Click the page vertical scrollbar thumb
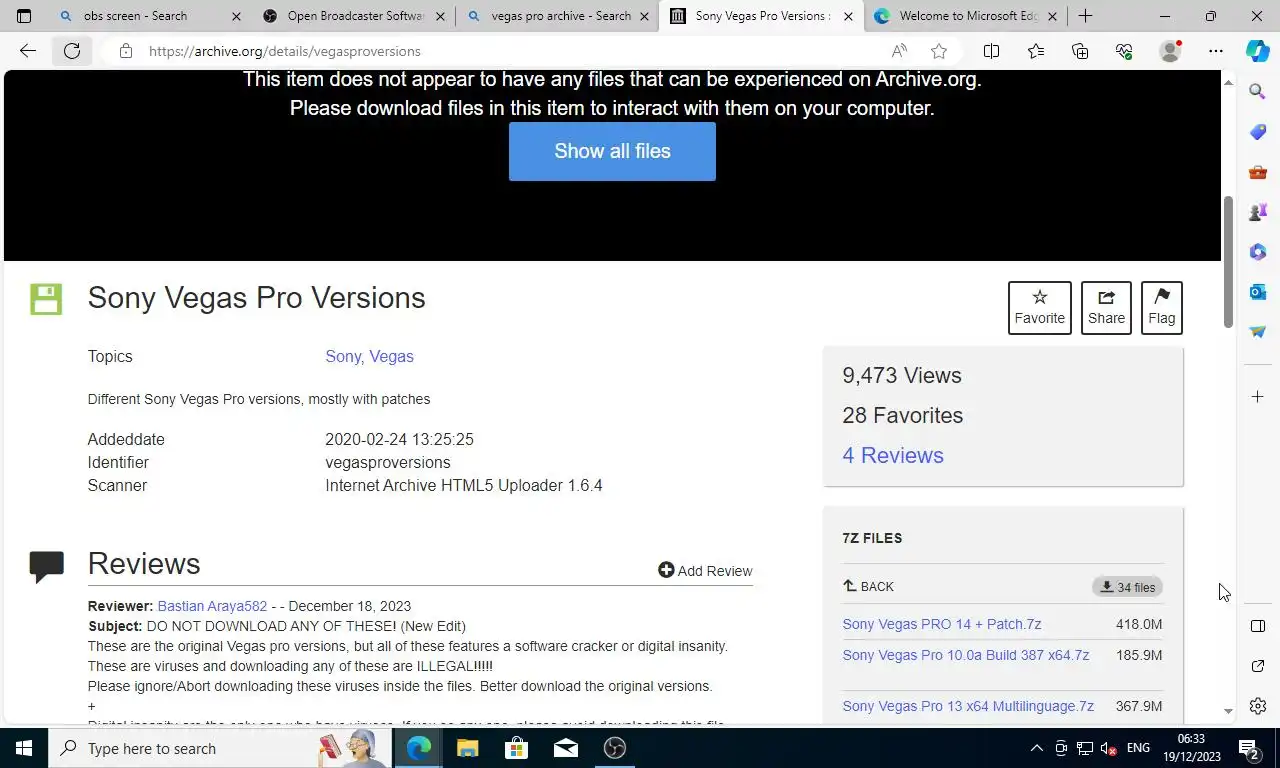The width and height of the screenshot is (1280, 768). [1229, 262]
